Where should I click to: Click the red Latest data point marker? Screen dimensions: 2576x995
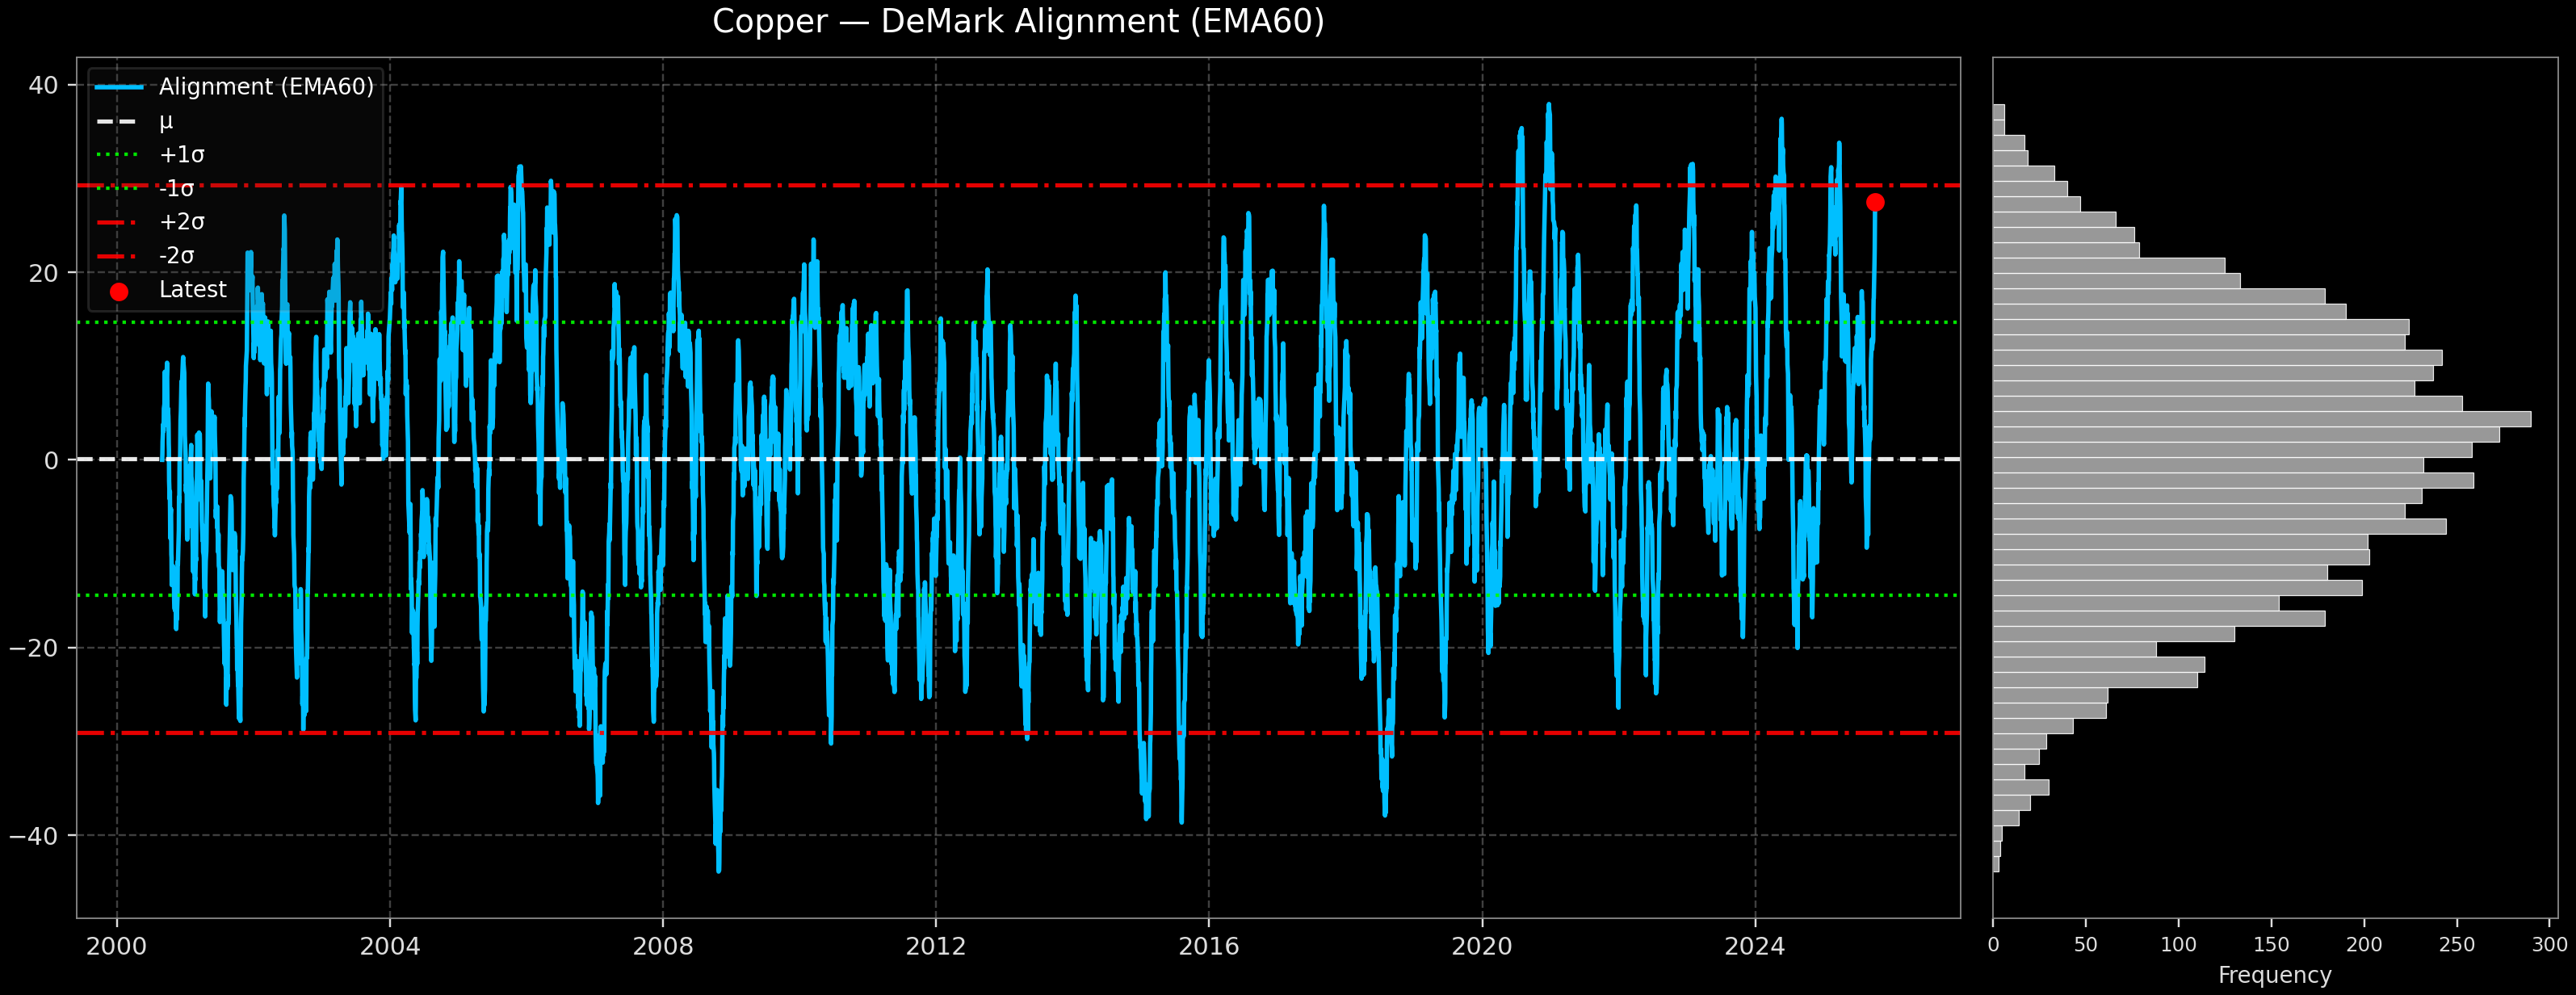[x=1875, y=203]
